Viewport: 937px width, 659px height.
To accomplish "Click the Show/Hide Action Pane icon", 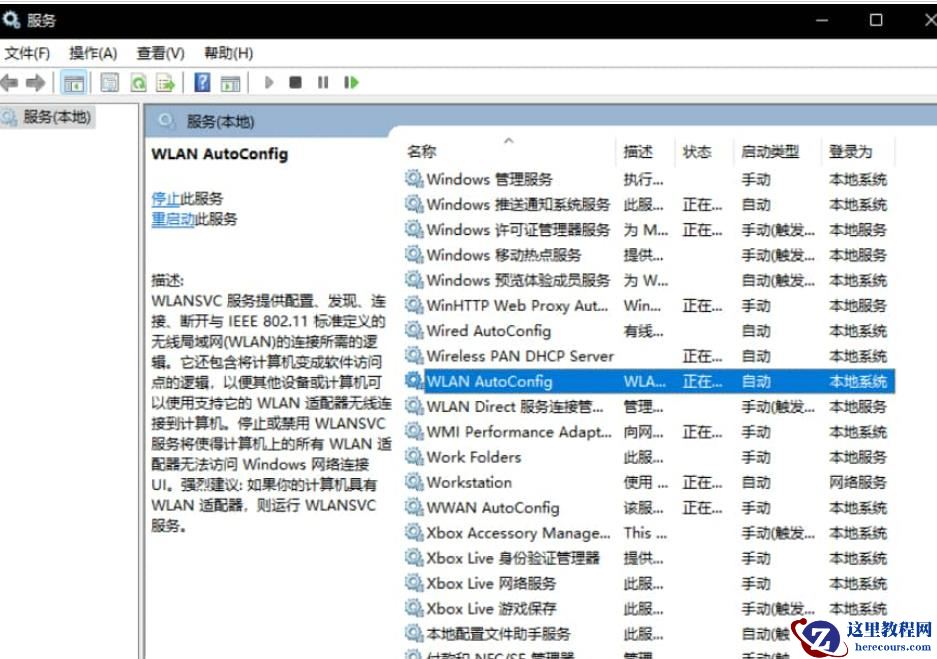I will [x=231, y=83].
